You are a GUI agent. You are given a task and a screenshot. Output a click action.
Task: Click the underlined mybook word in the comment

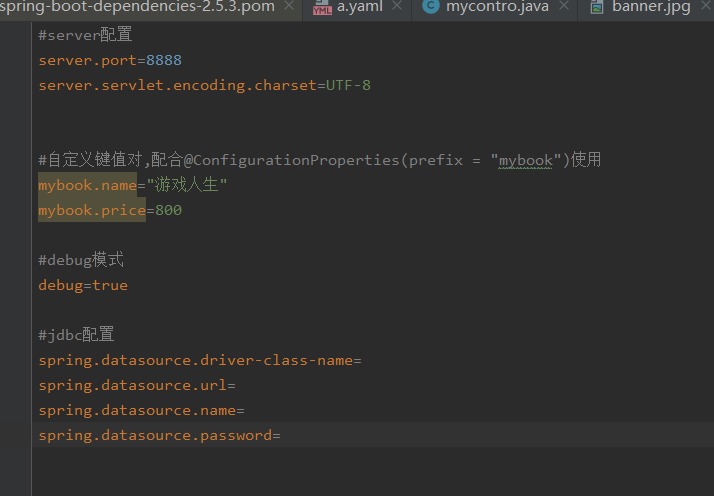click(x=525, y=160)
